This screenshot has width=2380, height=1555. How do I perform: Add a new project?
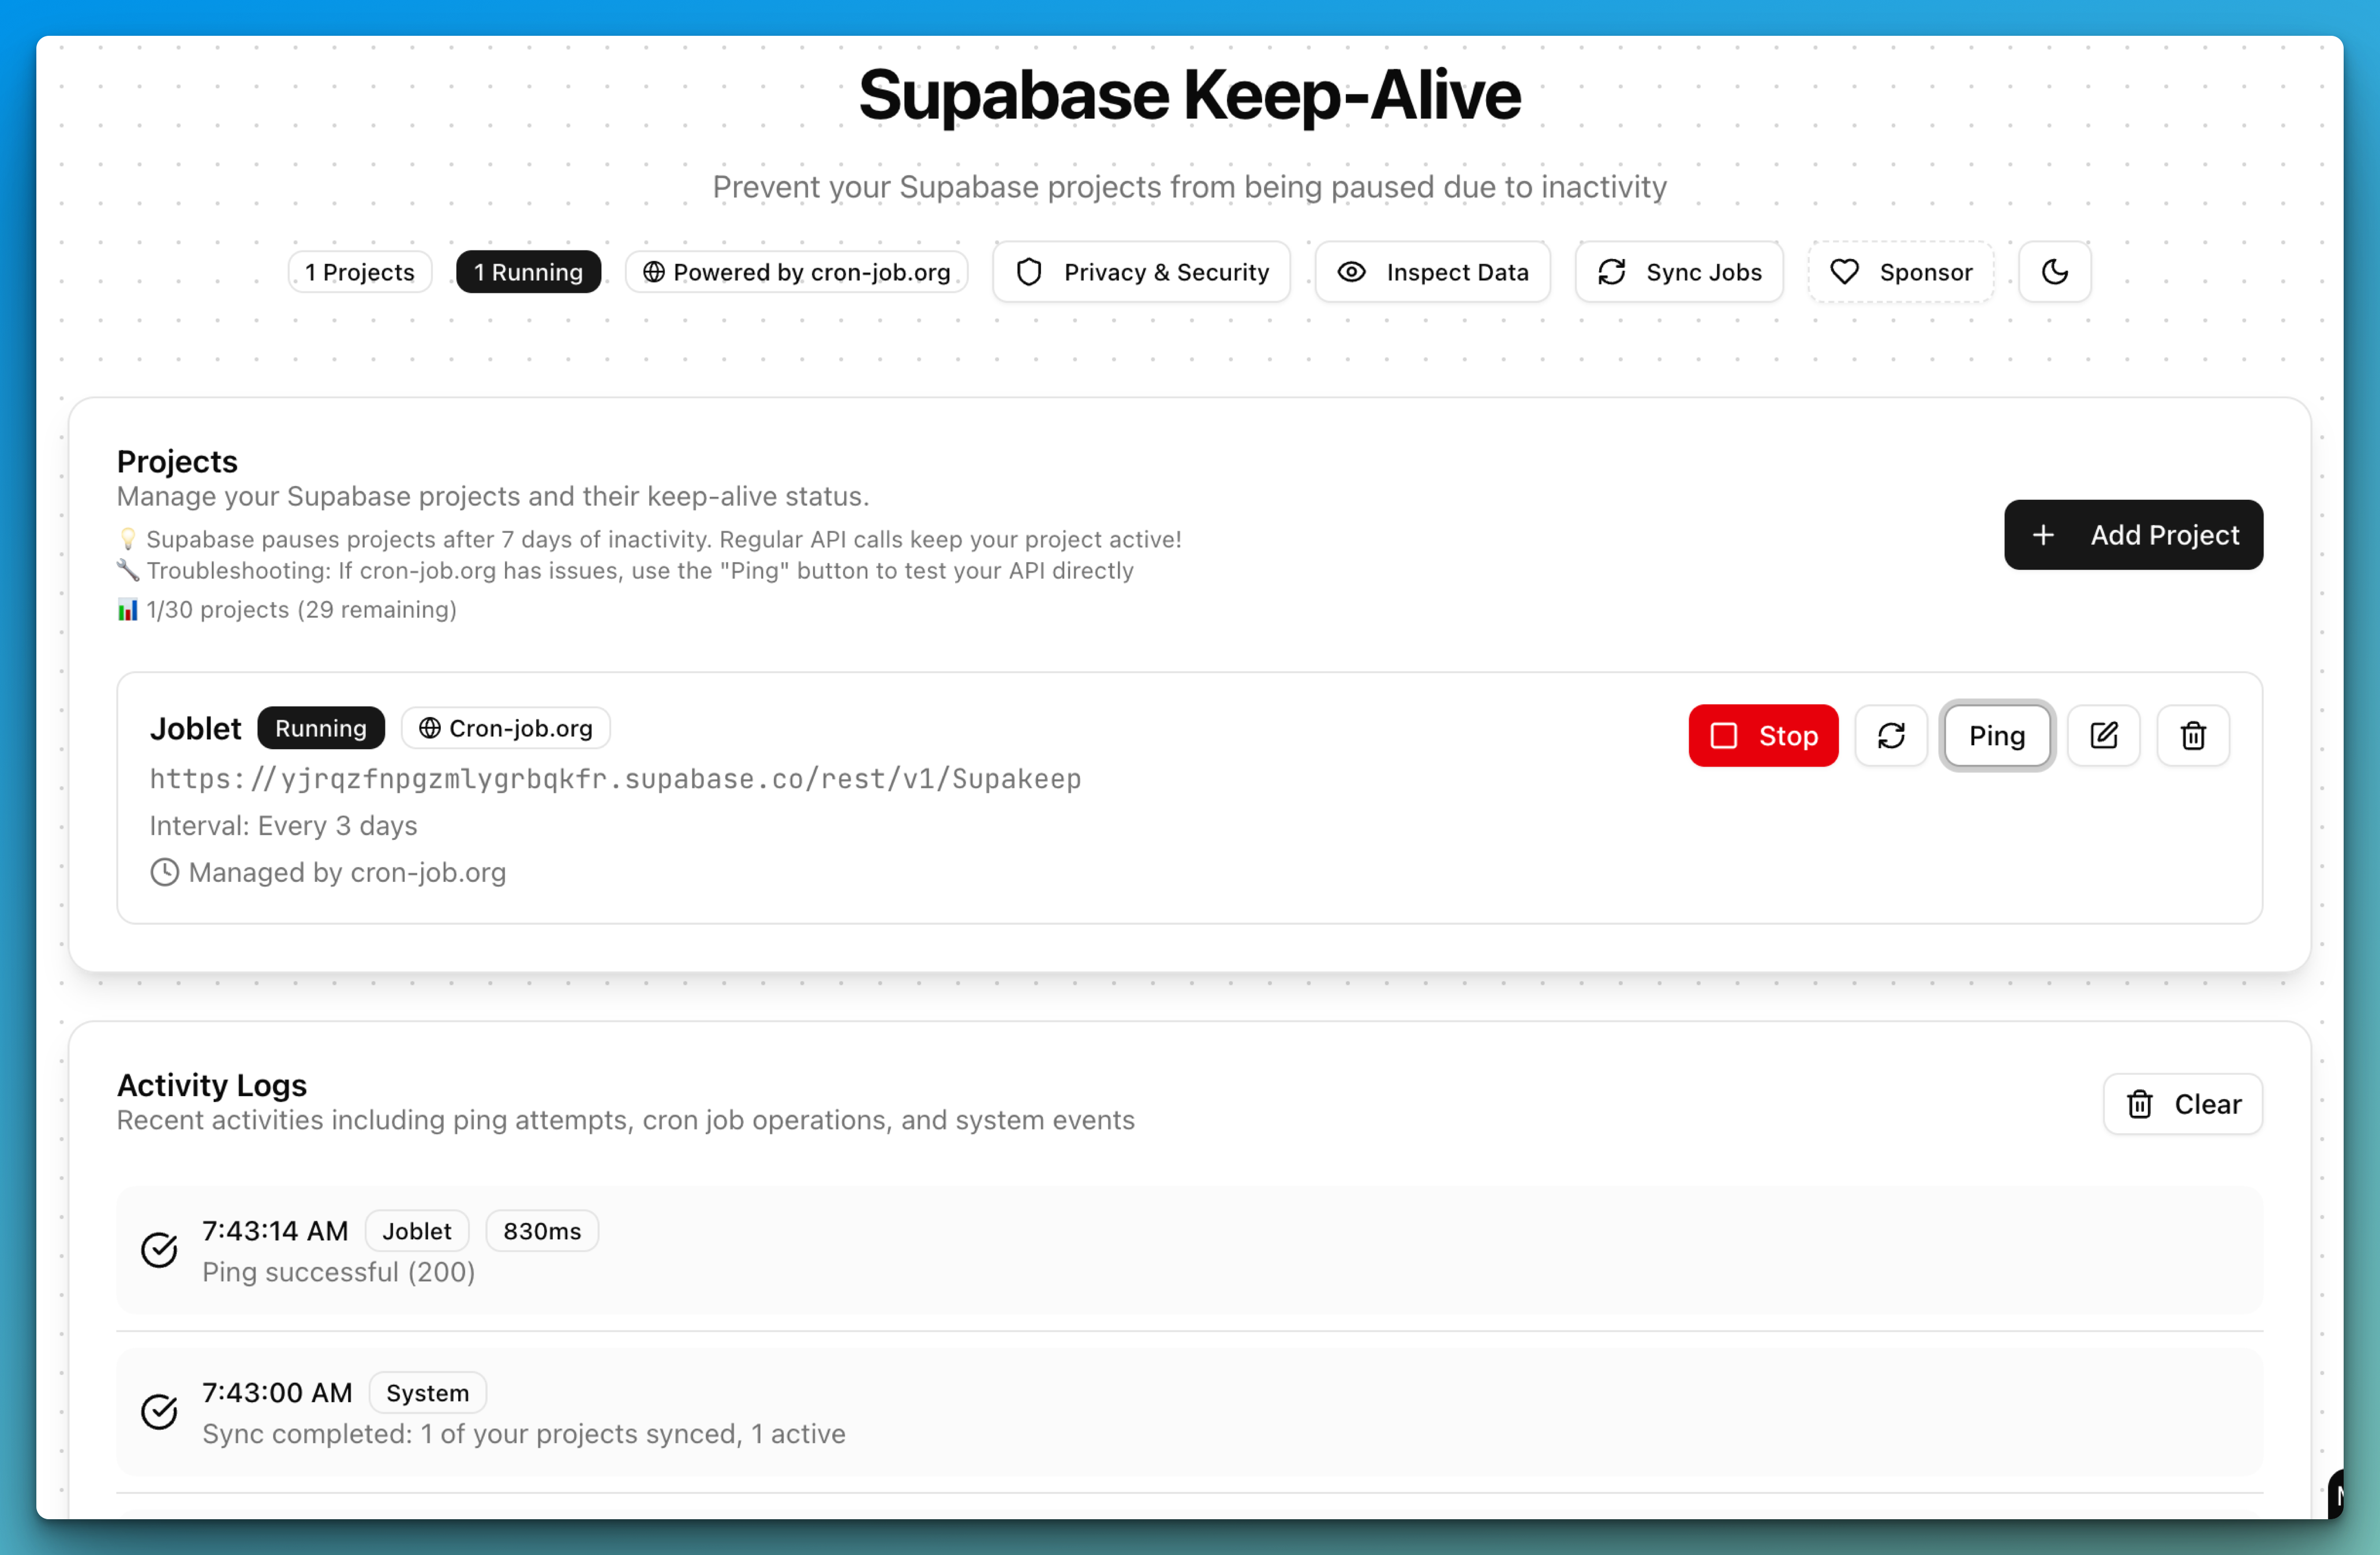coord(2133,535)
